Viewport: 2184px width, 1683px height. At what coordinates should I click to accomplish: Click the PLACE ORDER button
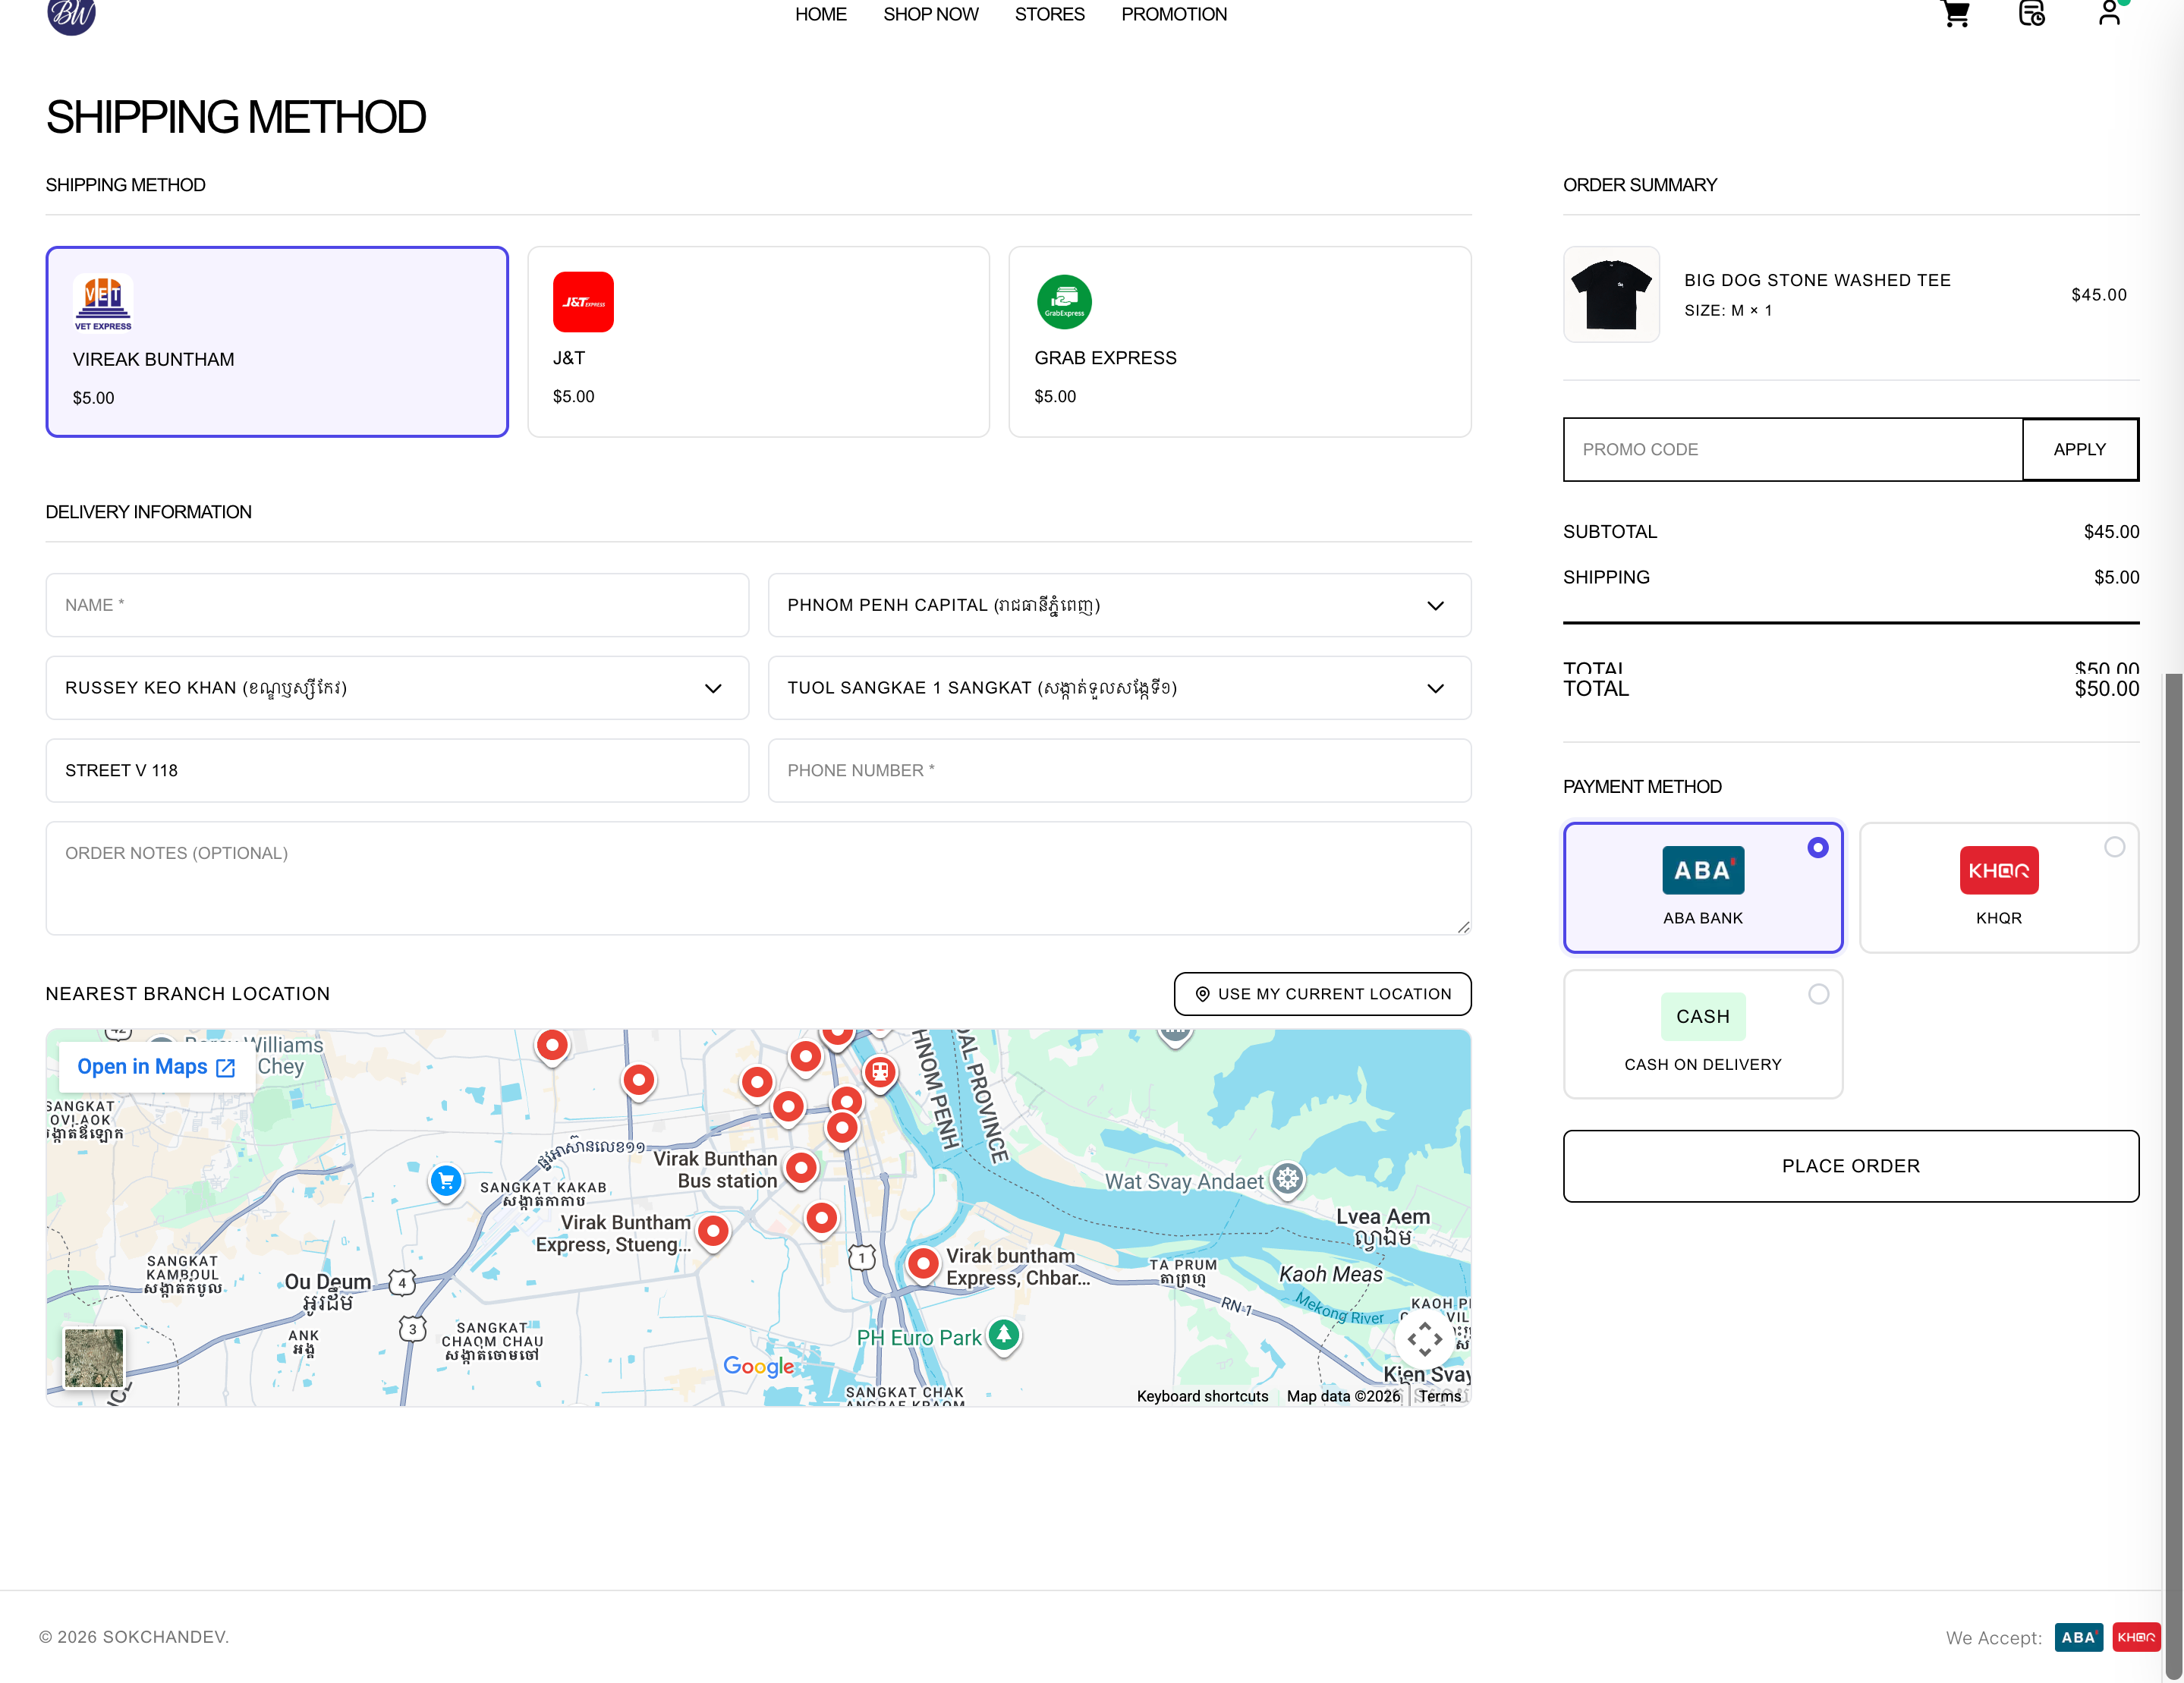tap(1850, 1166)
